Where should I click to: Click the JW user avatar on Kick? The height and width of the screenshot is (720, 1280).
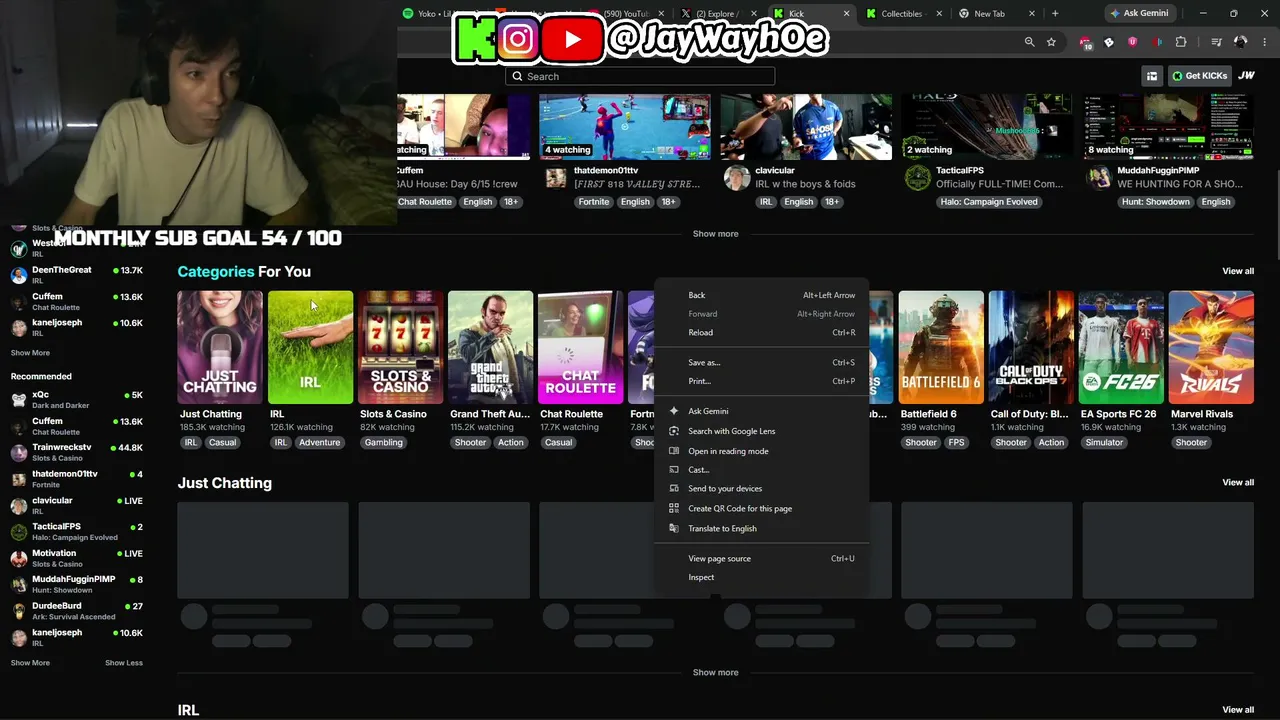coord(1246,76)
